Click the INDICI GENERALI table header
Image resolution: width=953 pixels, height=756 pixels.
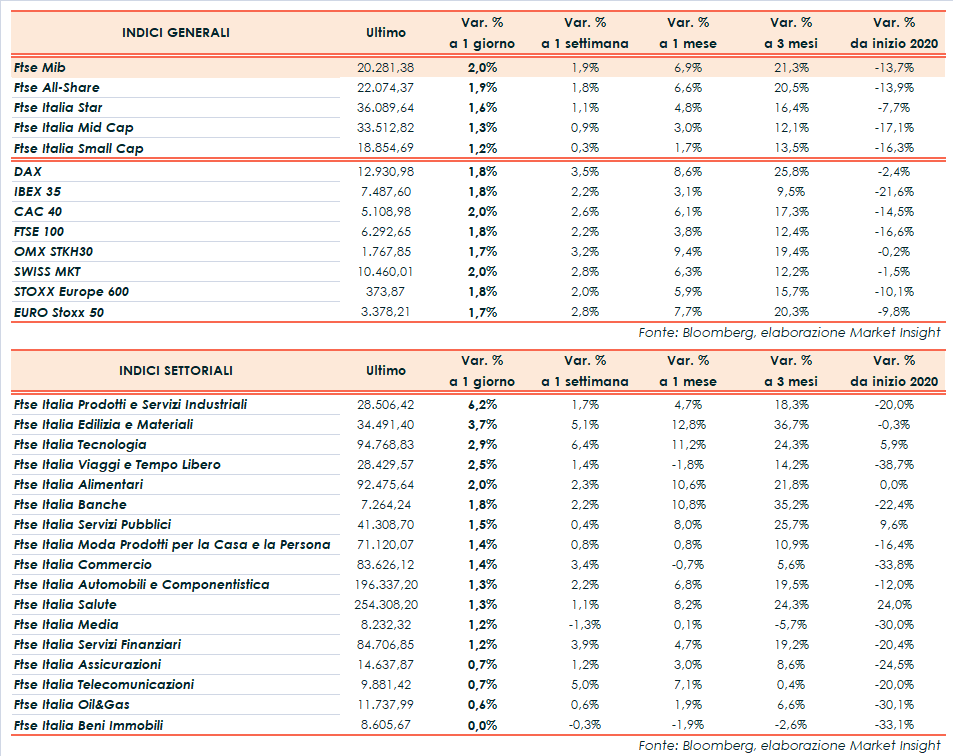[176, 32]
